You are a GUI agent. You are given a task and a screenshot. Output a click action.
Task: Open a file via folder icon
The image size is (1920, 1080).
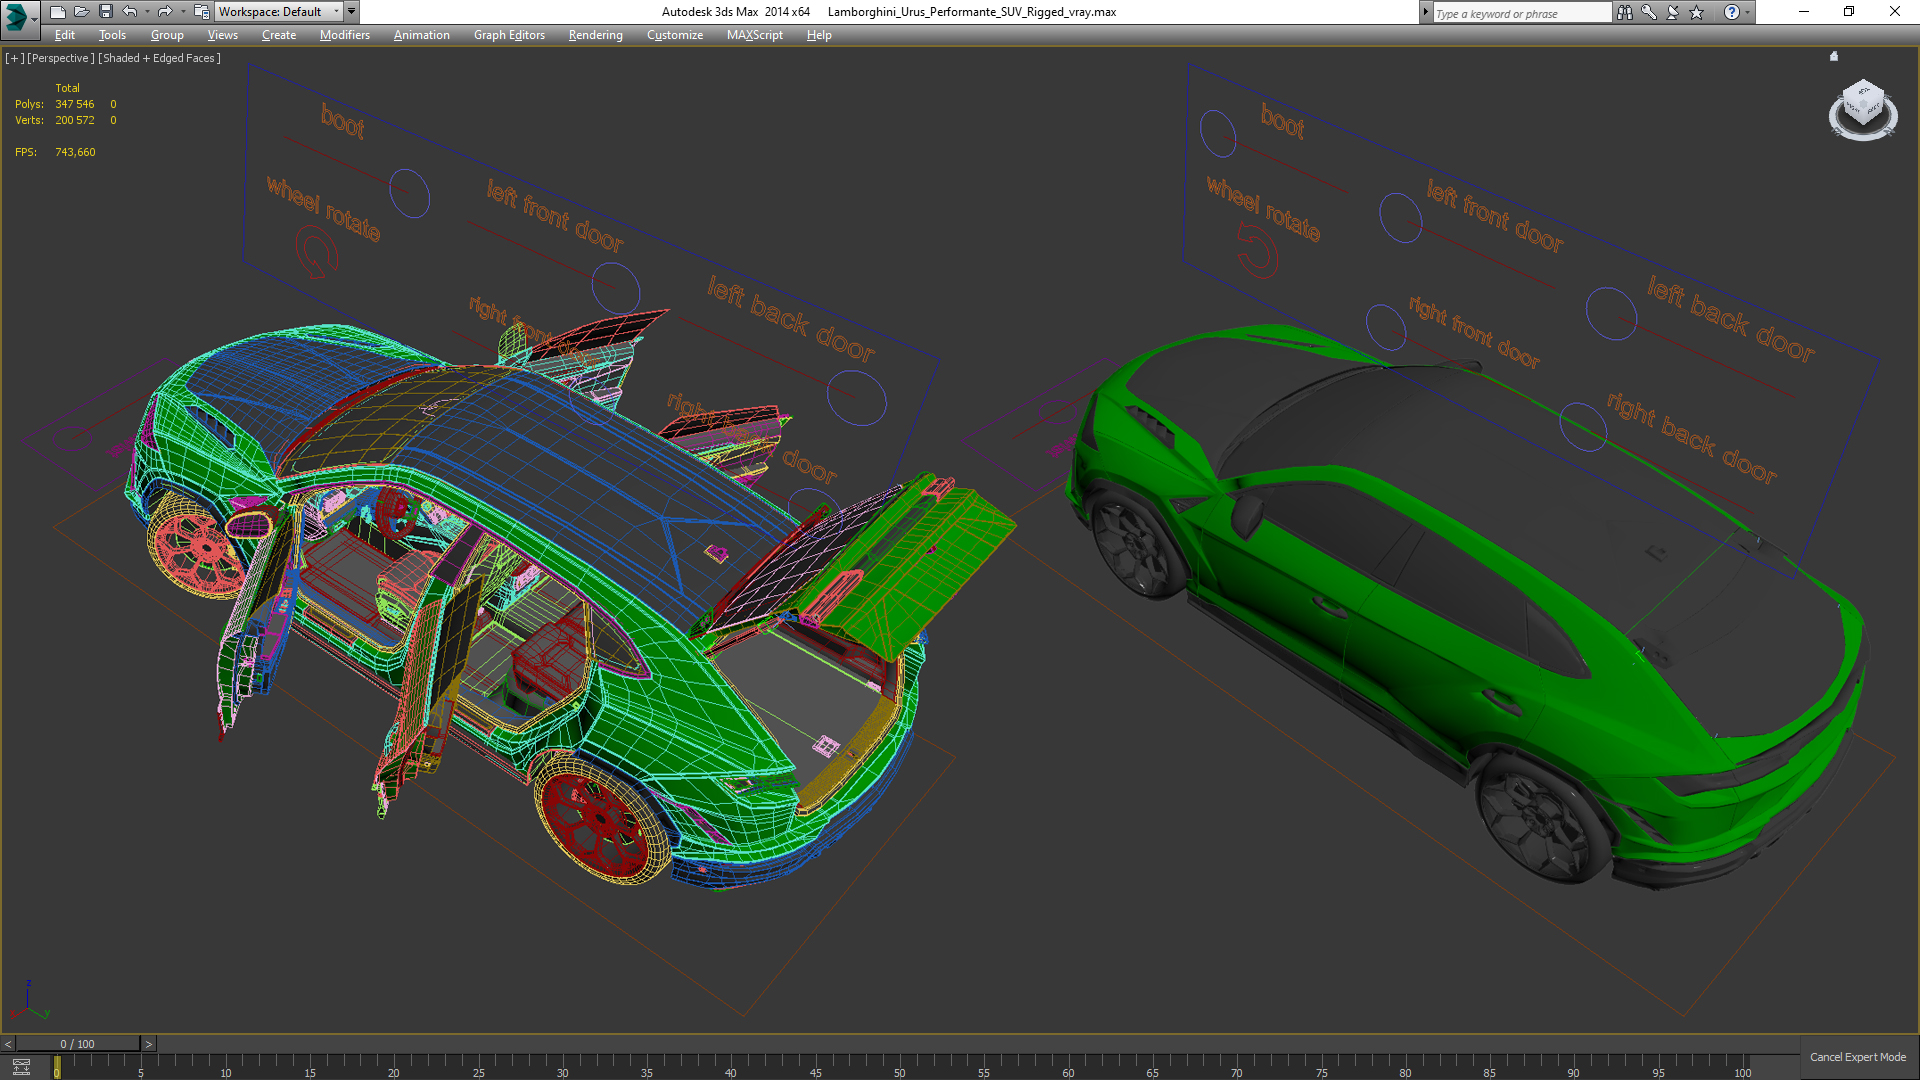pyautogui.click(x=82, y=12)
